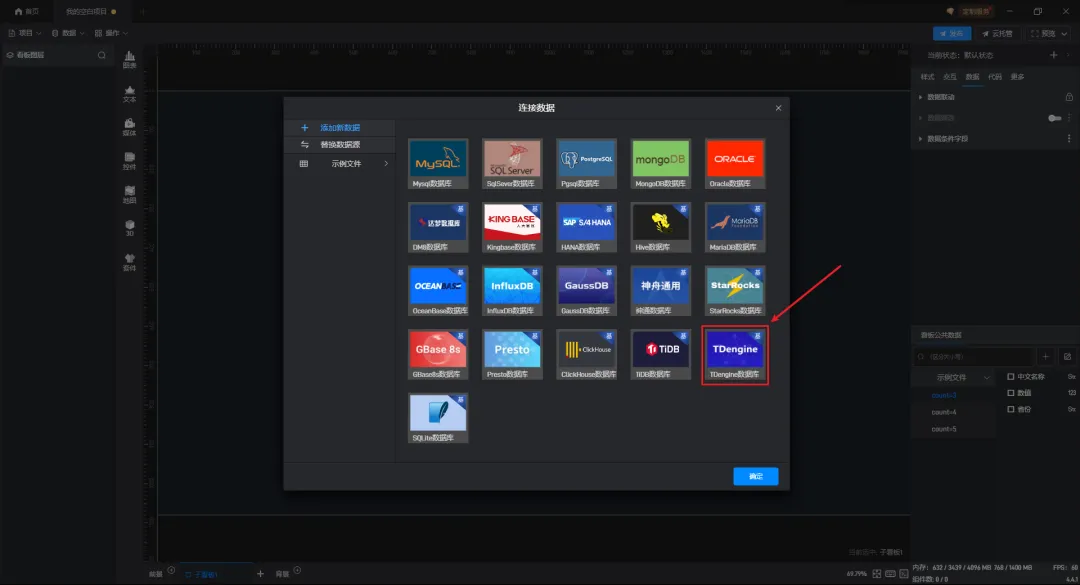Open the 数据 dropdown in top toolbar
Viewport: 1080px width, 585px height.
(68, 33)
